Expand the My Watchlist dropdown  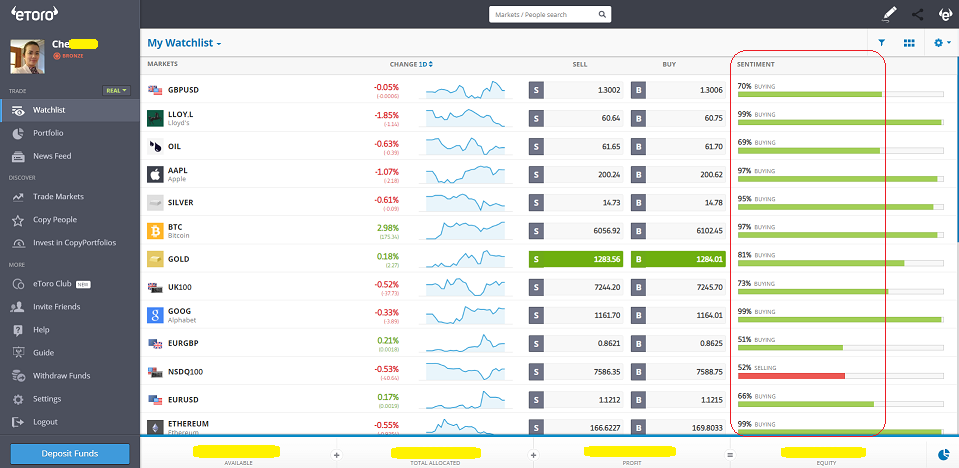(x=184, y=43)
